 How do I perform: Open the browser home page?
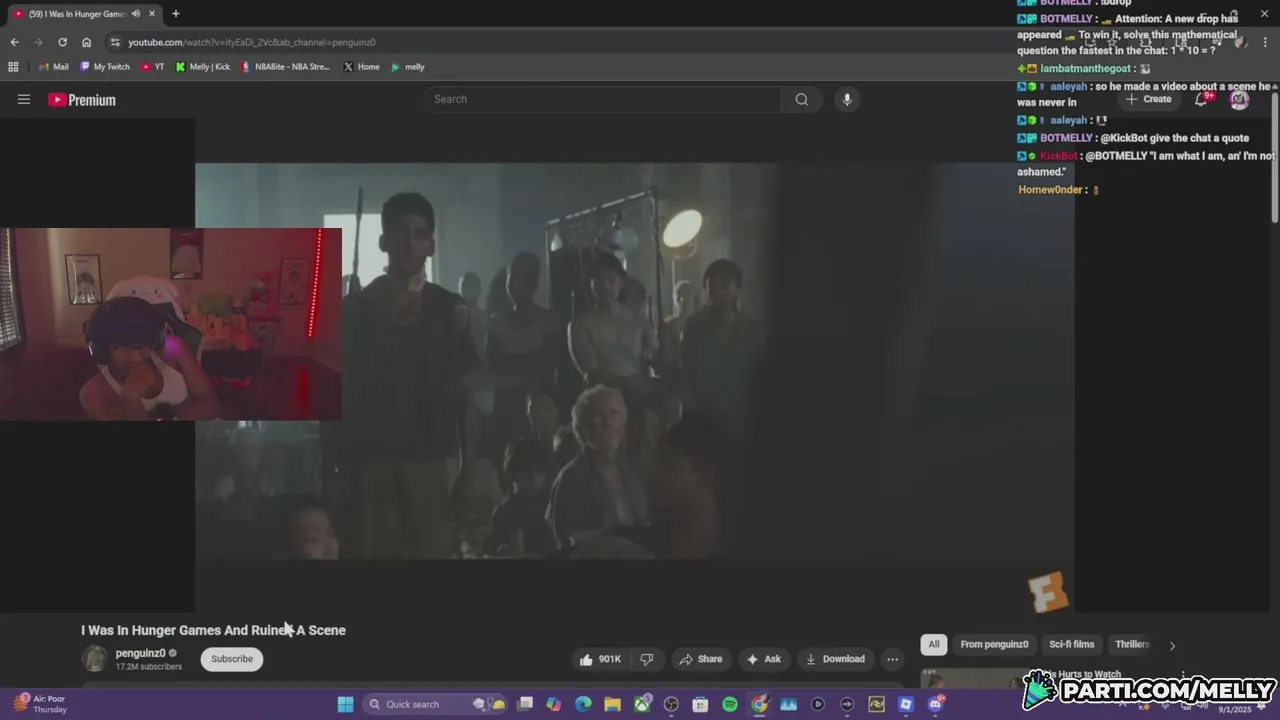click(x=86, y=42)
